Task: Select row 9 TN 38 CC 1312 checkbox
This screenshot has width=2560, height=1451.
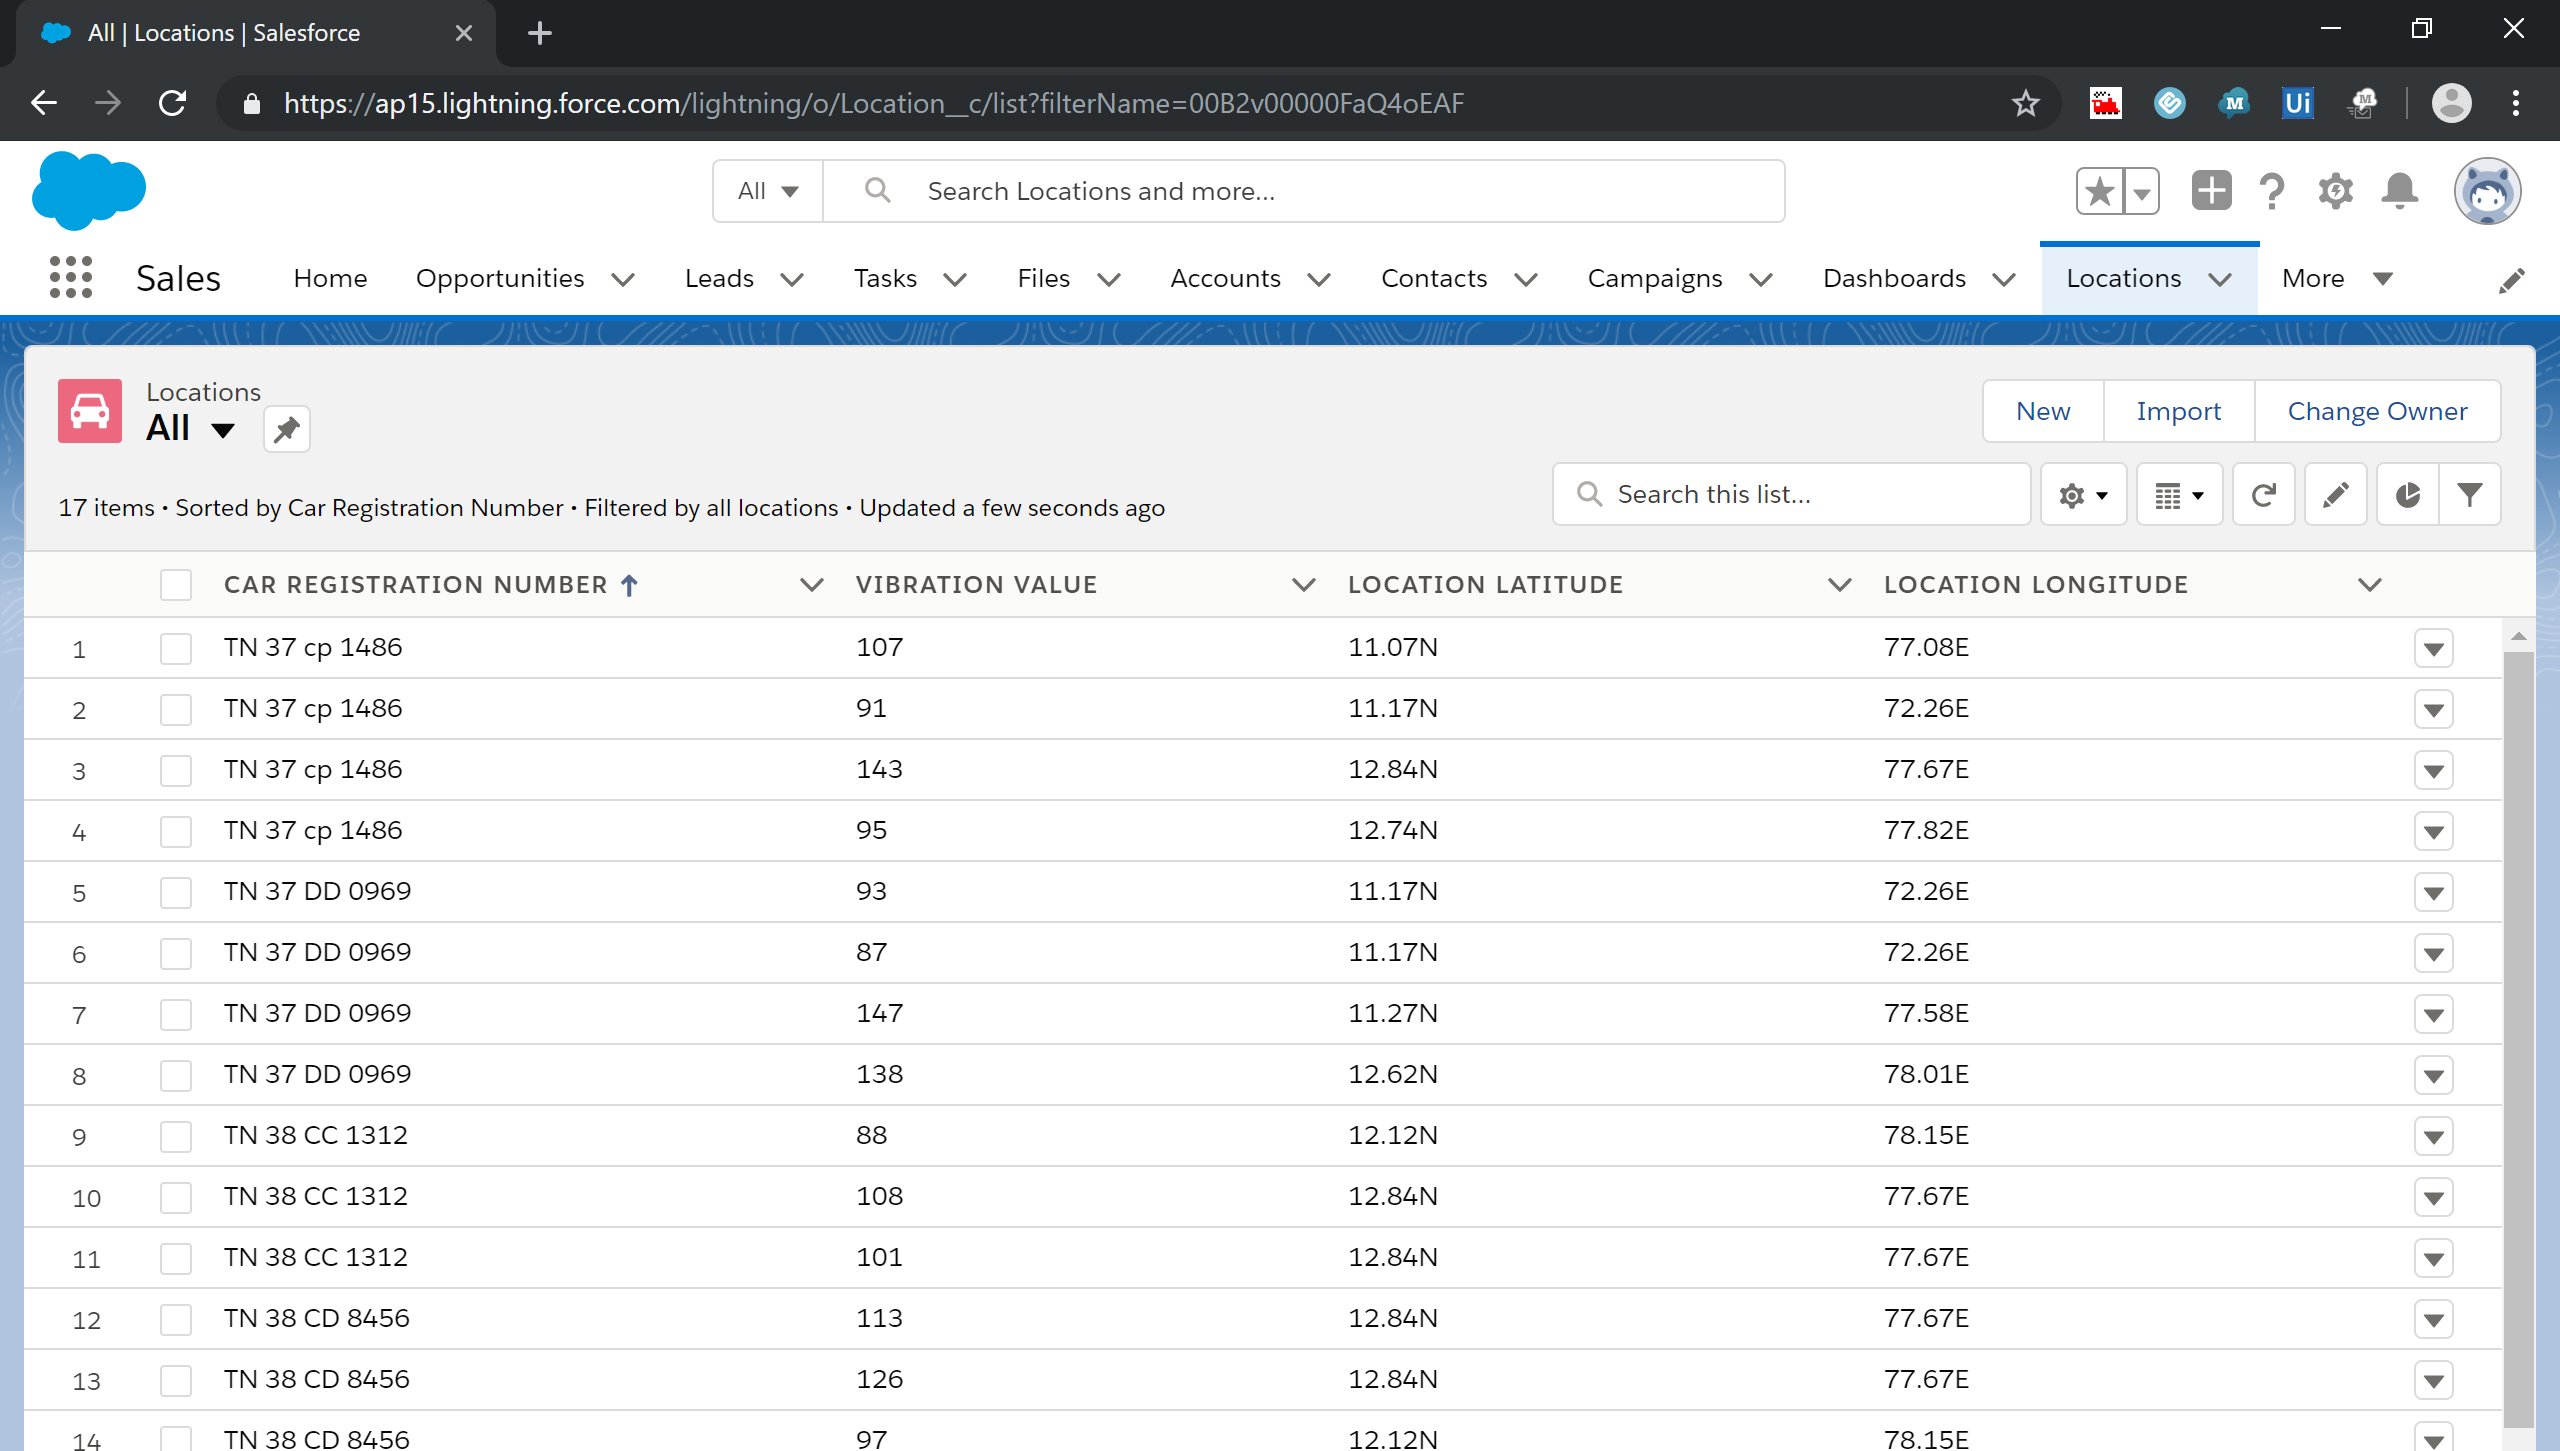Action: click(x=176, y=1136)
